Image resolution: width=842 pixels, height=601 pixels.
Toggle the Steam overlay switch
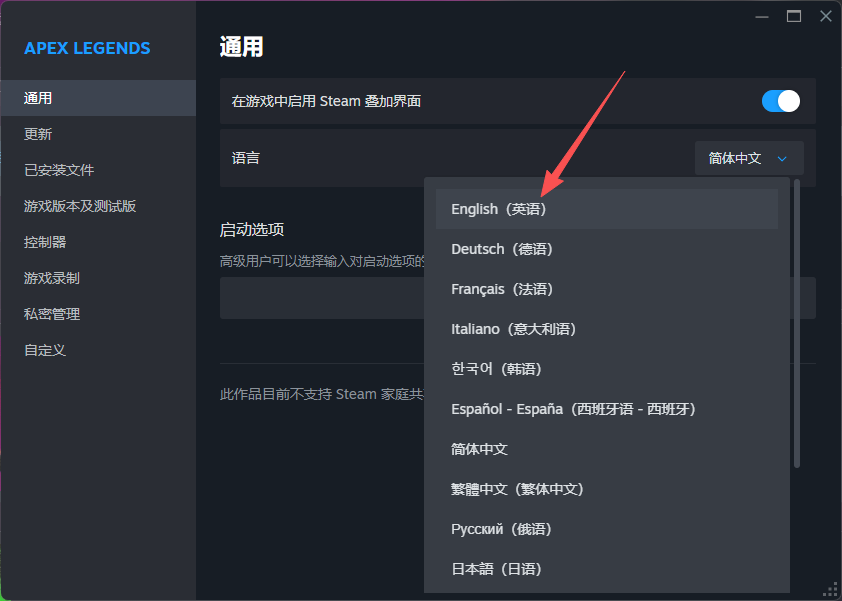tap(780, 101)
